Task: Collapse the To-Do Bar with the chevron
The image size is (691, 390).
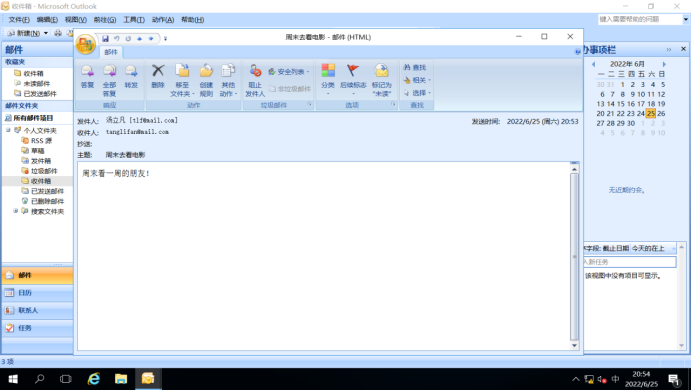Action: [x=669, y=49]
